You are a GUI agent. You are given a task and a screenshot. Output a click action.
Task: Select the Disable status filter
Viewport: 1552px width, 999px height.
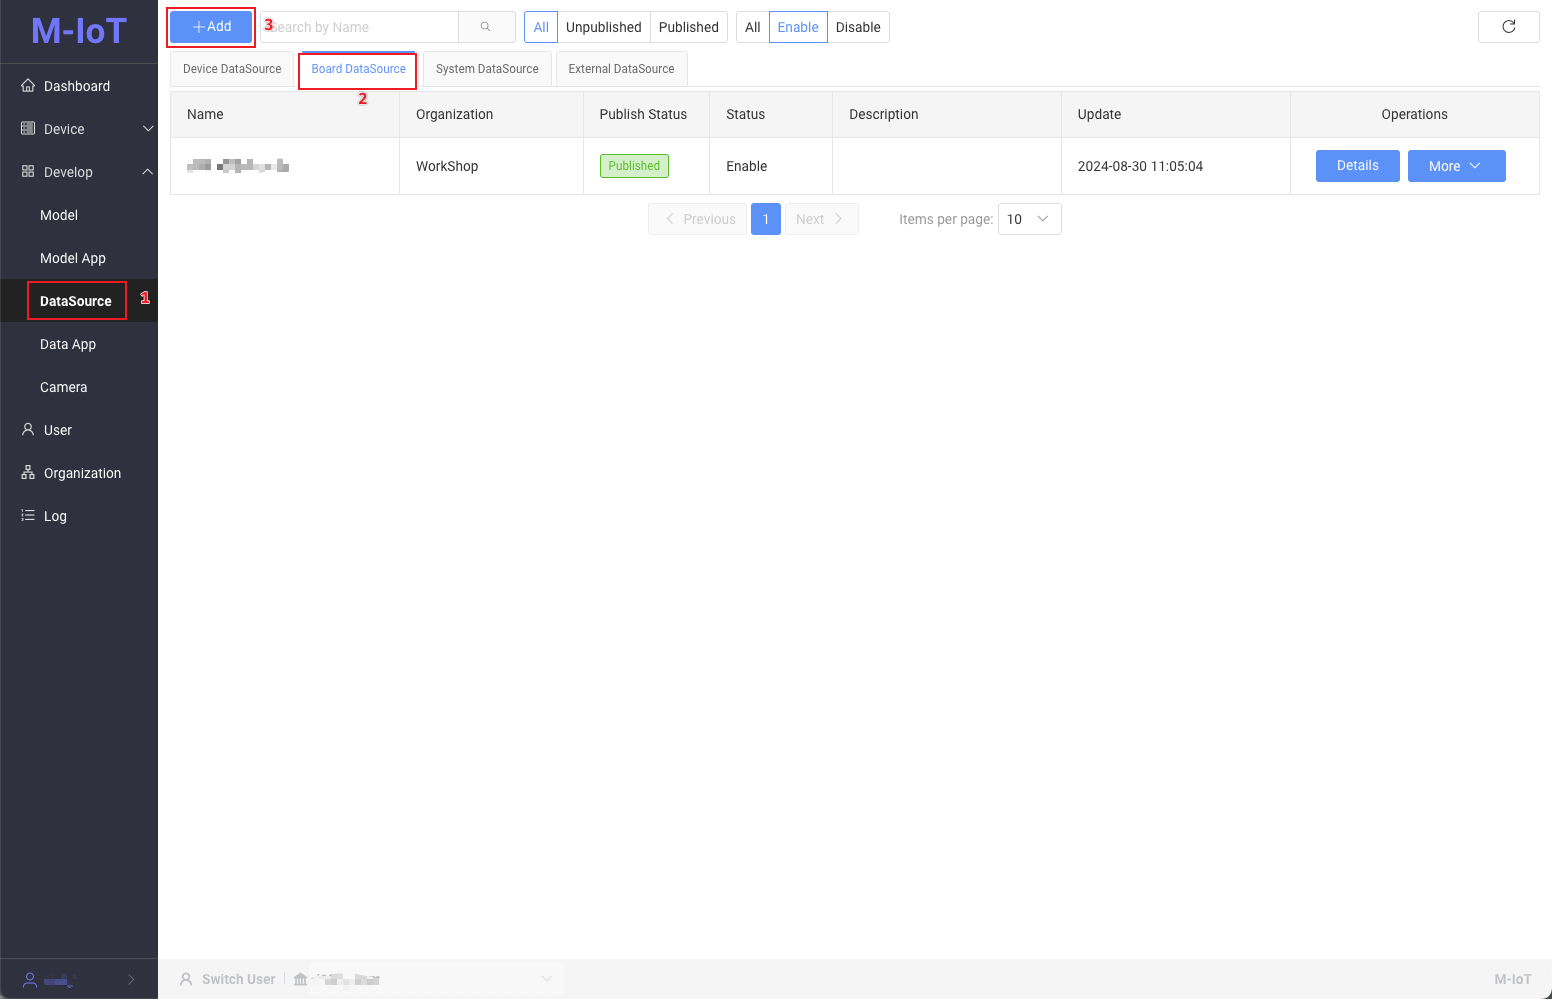[857, 27]
